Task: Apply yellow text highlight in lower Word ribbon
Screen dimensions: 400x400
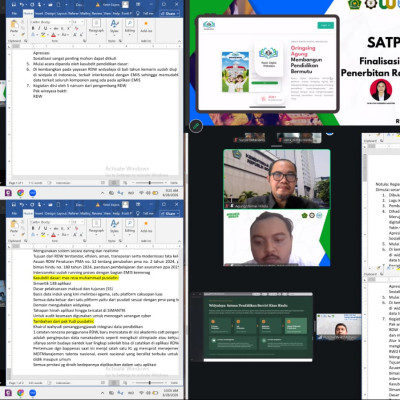Action: tap(43, 235)
